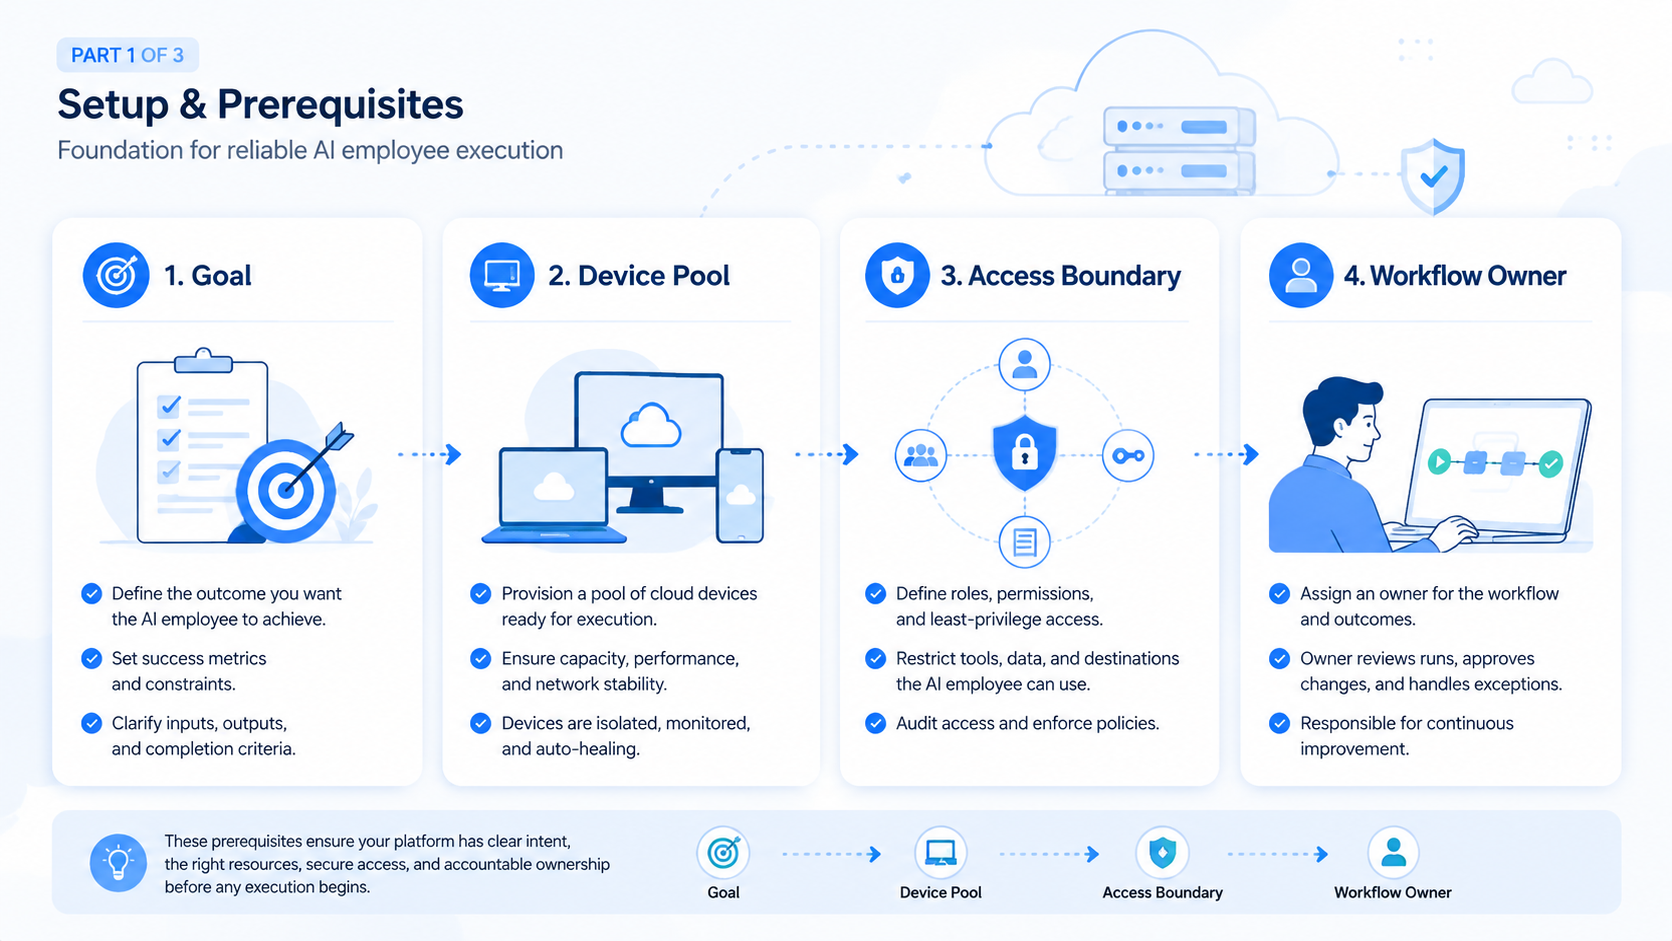Click the green play button on the laptop screen
The image size is (1672, 941).
pos(1439,462)
